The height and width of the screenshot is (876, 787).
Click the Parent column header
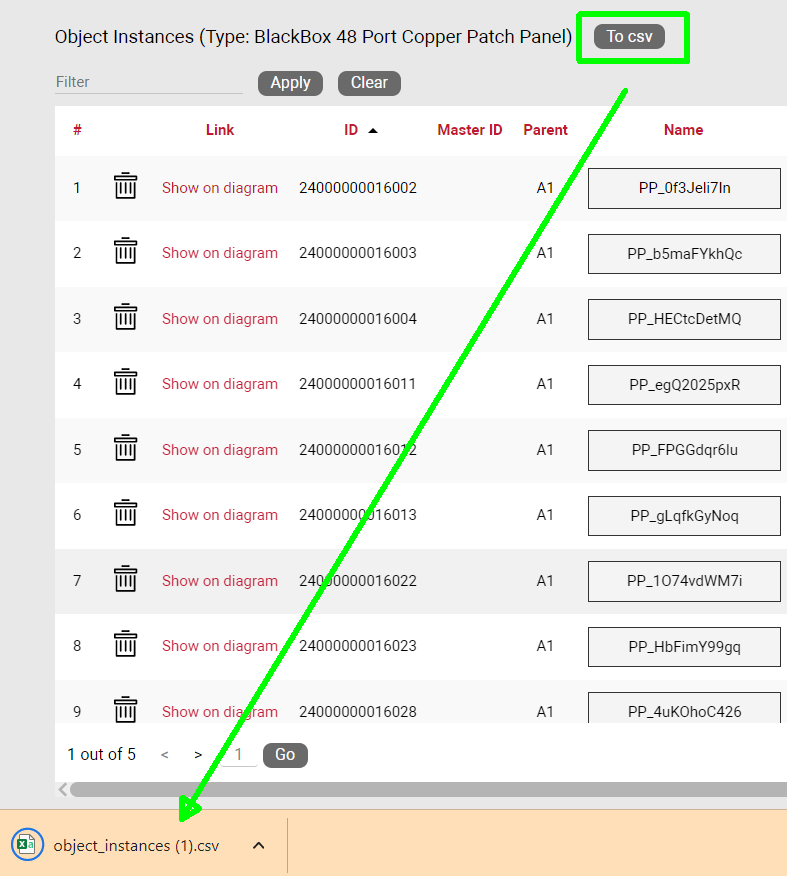click(x=545, y=130)
